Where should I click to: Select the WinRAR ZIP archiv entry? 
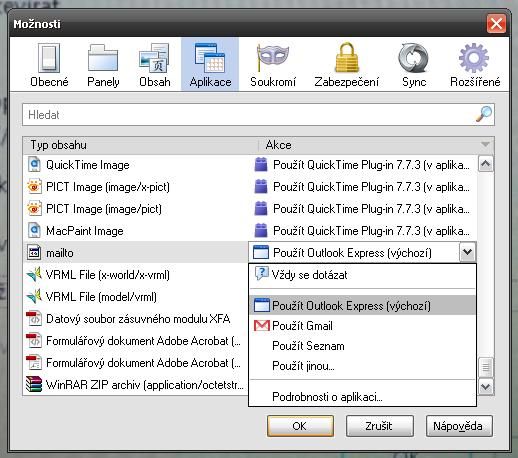click(x=135, y=385)
